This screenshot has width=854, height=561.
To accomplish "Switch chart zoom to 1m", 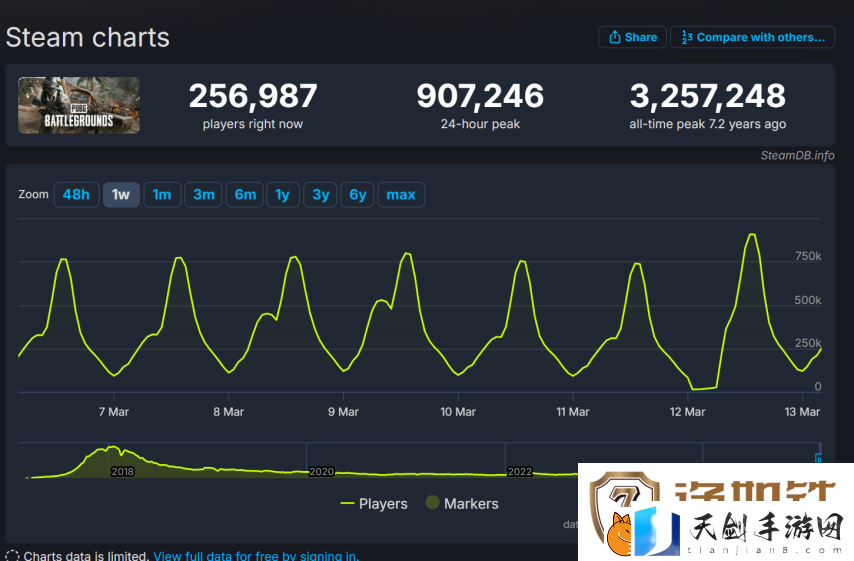I will (162, 194).
